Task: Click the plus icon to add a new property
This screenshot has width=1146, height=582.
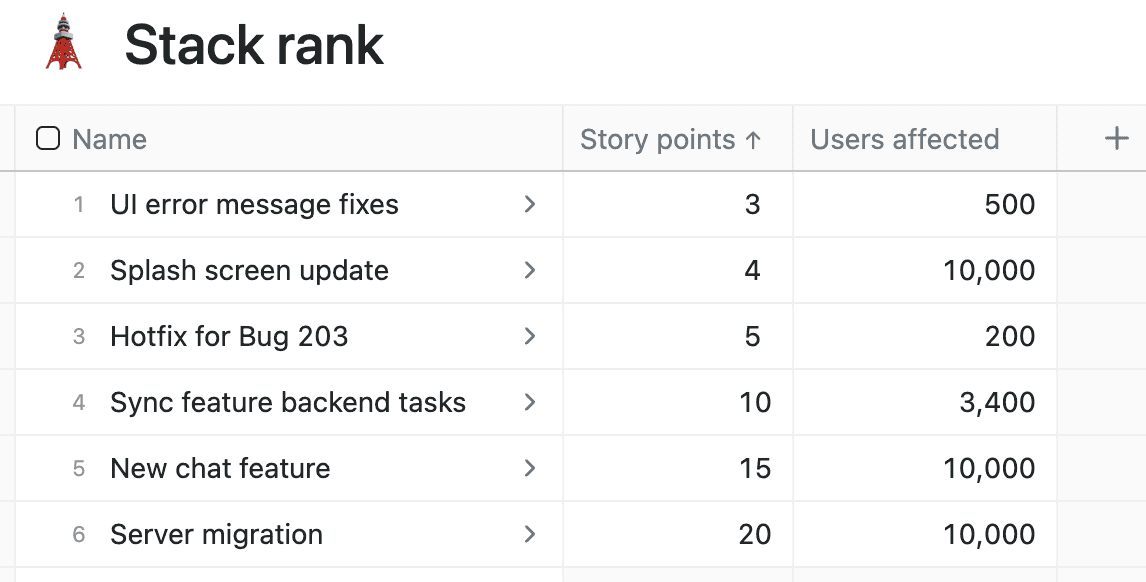Action: (1117, 138)
